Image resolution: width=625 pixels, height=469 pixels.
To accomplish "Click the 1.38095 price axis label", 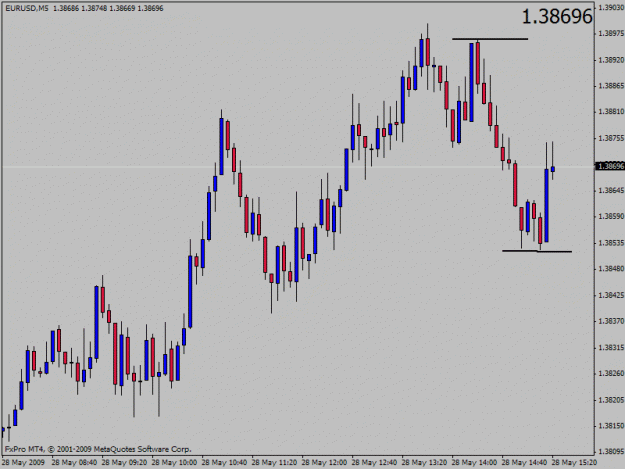I will point(611,452).
